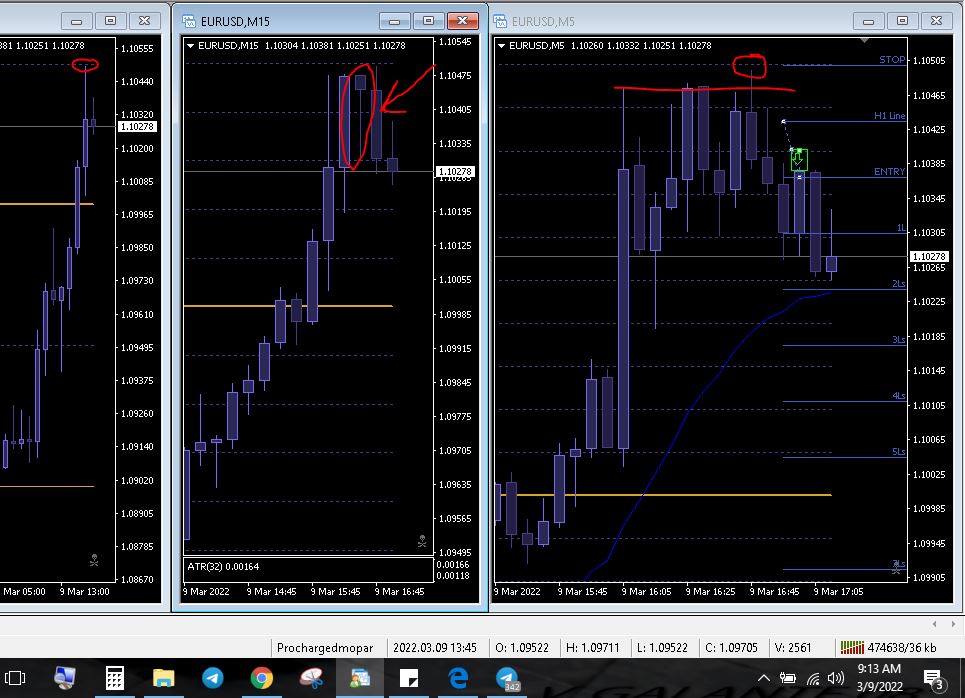The height and width of the screenshot is (698, 965).
Task: Click the EURUSD,M5 window title icon
Action: 500,21
